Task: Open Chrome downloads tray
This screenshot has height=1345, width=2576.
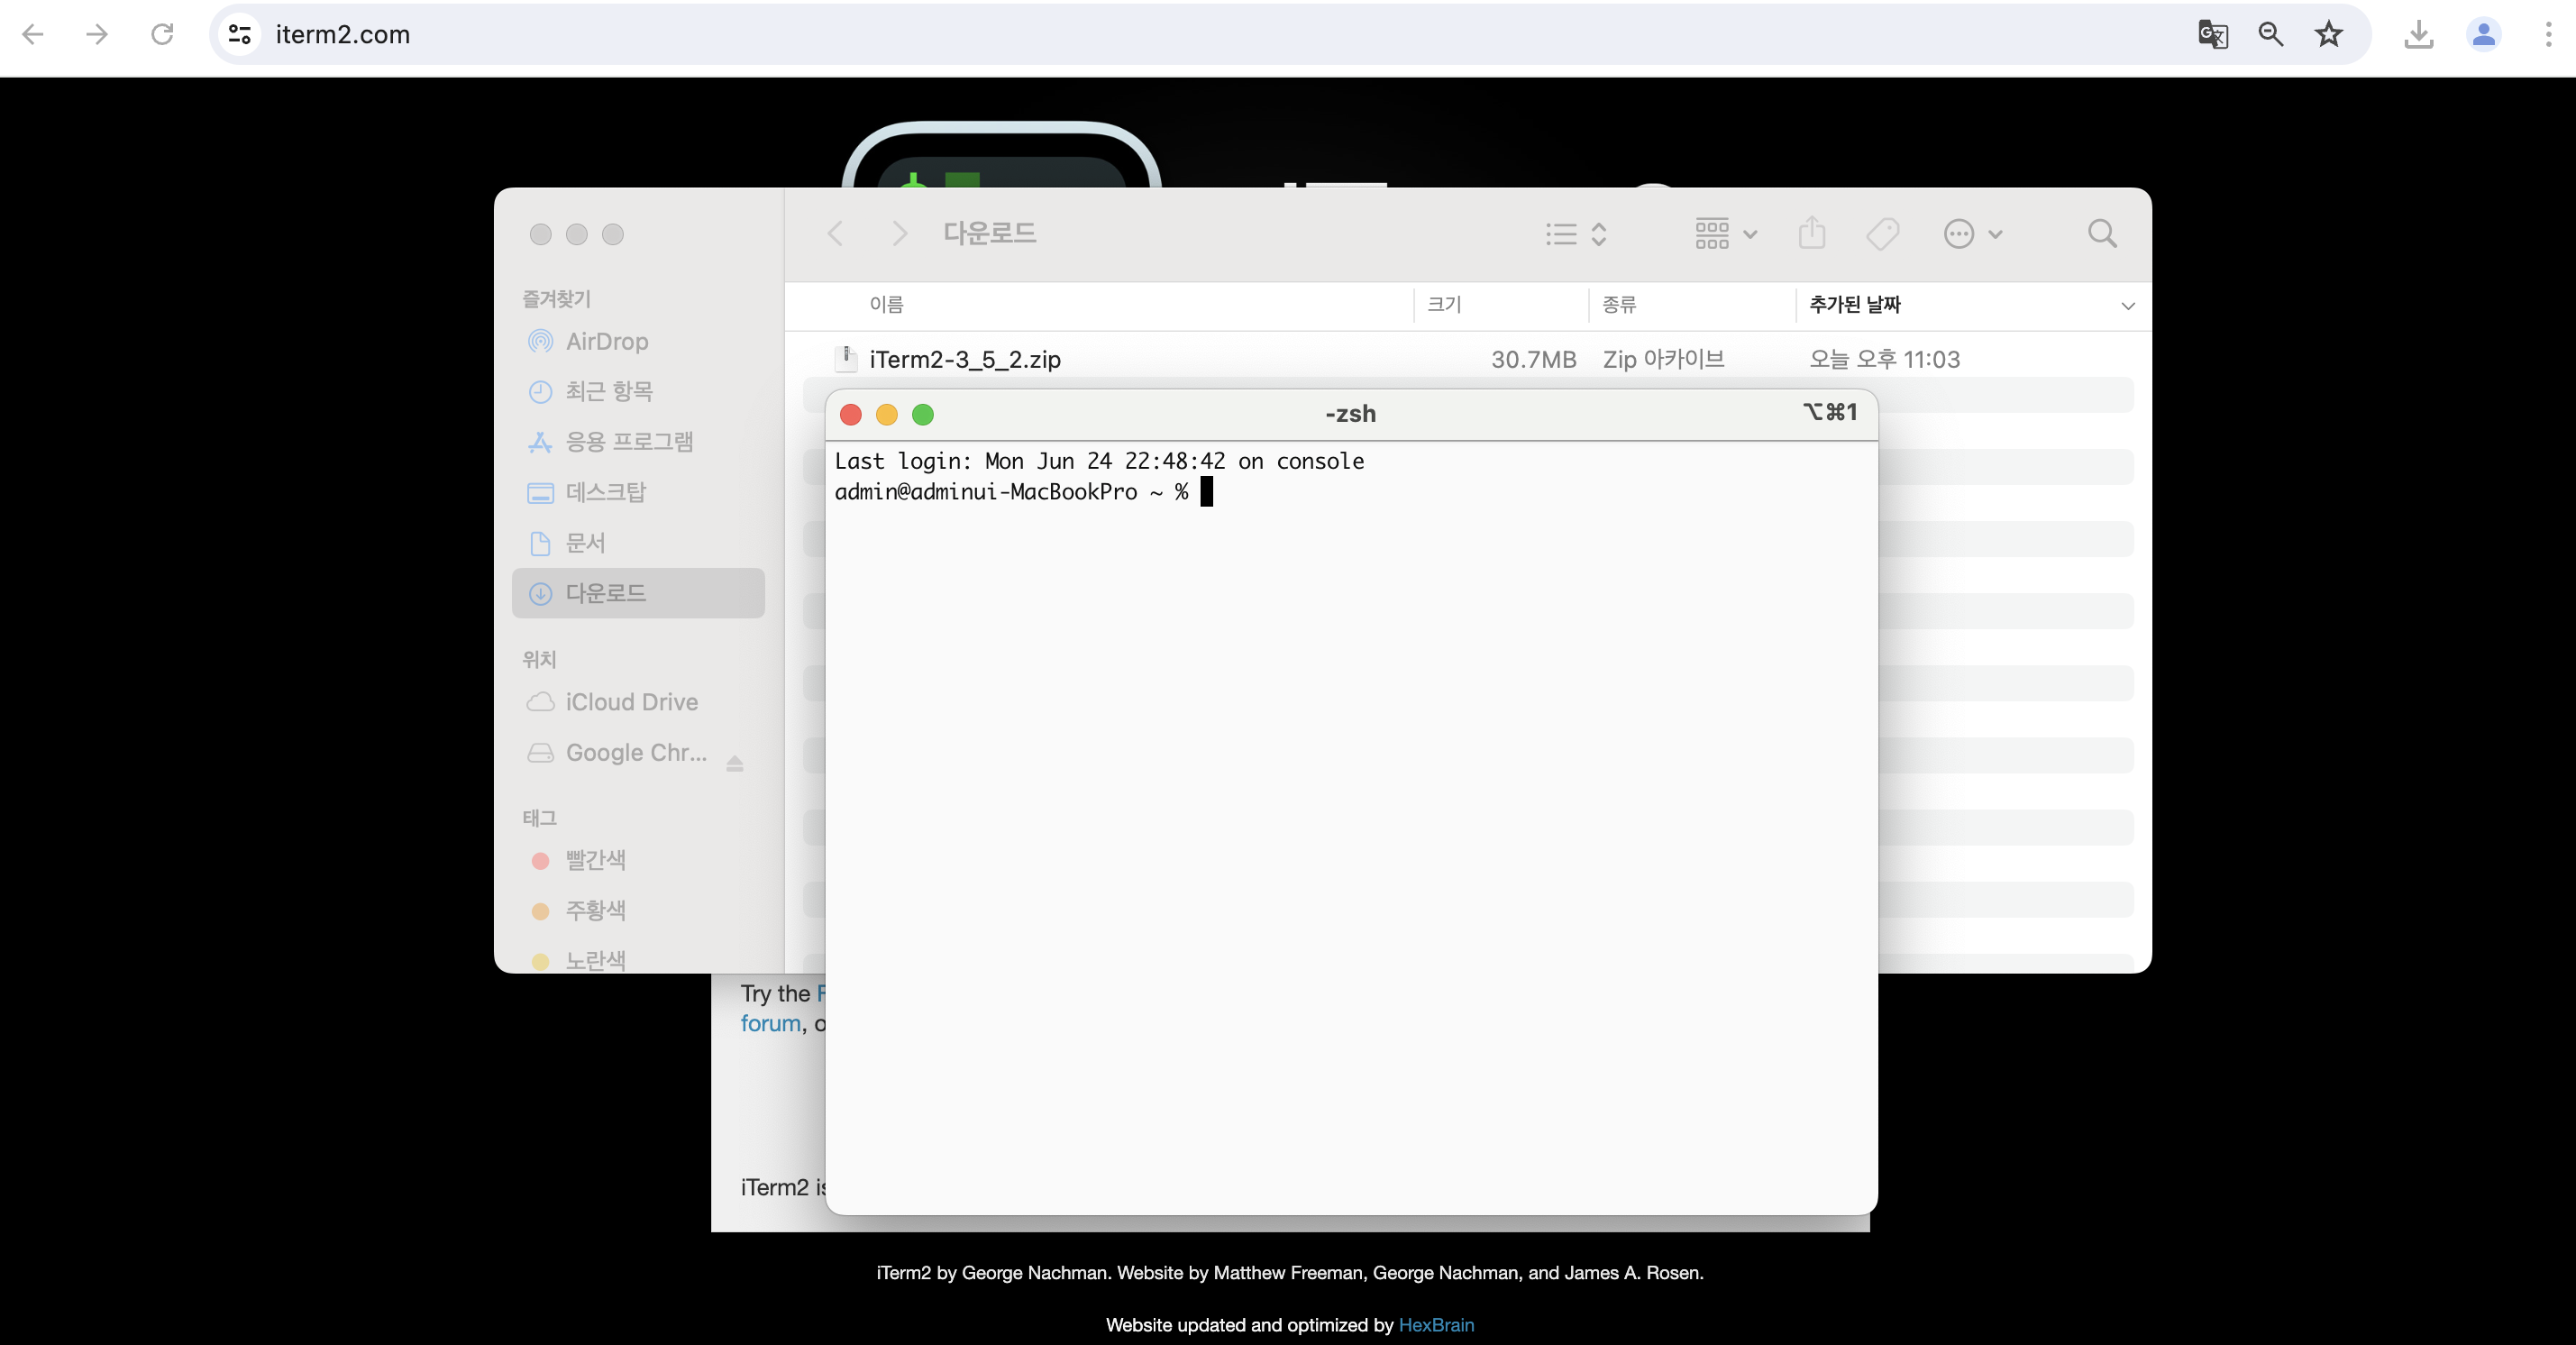Action: click(x=2418, y=34)
